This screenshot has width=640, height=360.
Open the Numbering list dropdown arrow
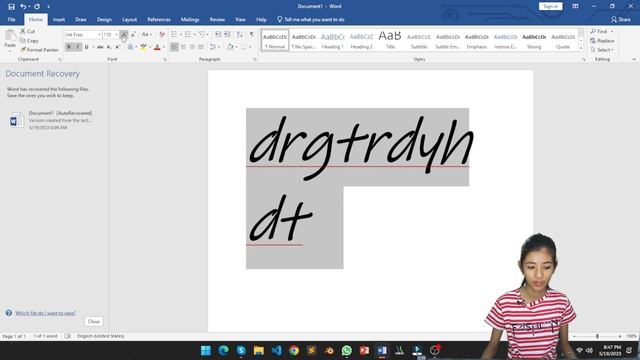pos(194,35)
